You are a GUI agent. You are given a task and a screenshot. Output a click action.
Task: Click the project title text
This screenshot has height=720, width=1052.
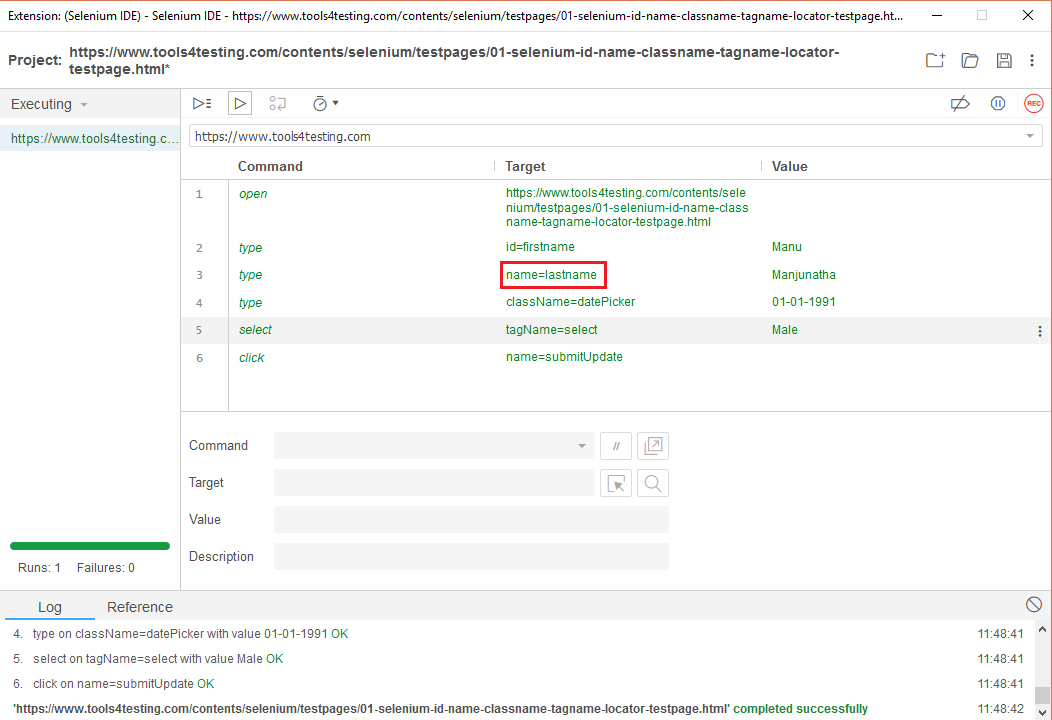coord(454,60)
